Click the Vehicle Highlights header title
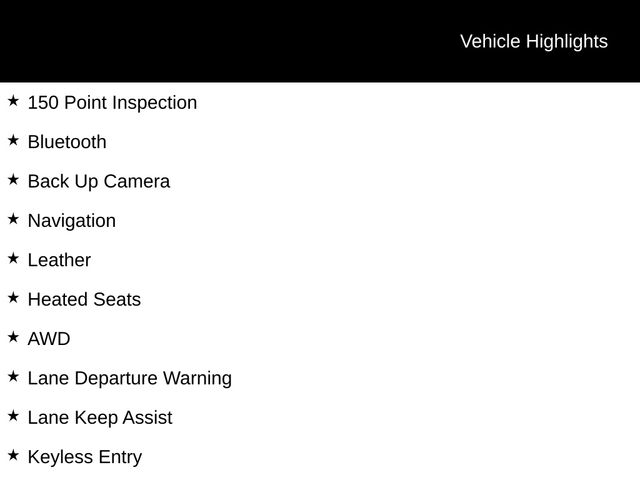Screen dimensions: 640x480 coord(533,41)
